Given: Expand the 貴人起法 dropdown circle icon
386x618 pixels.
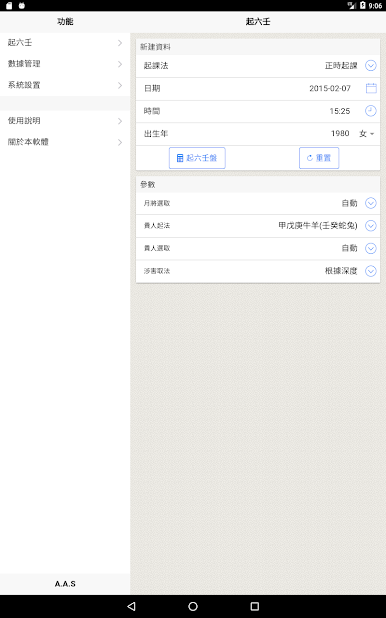Looking at the screenshot, I should (371, 225).
